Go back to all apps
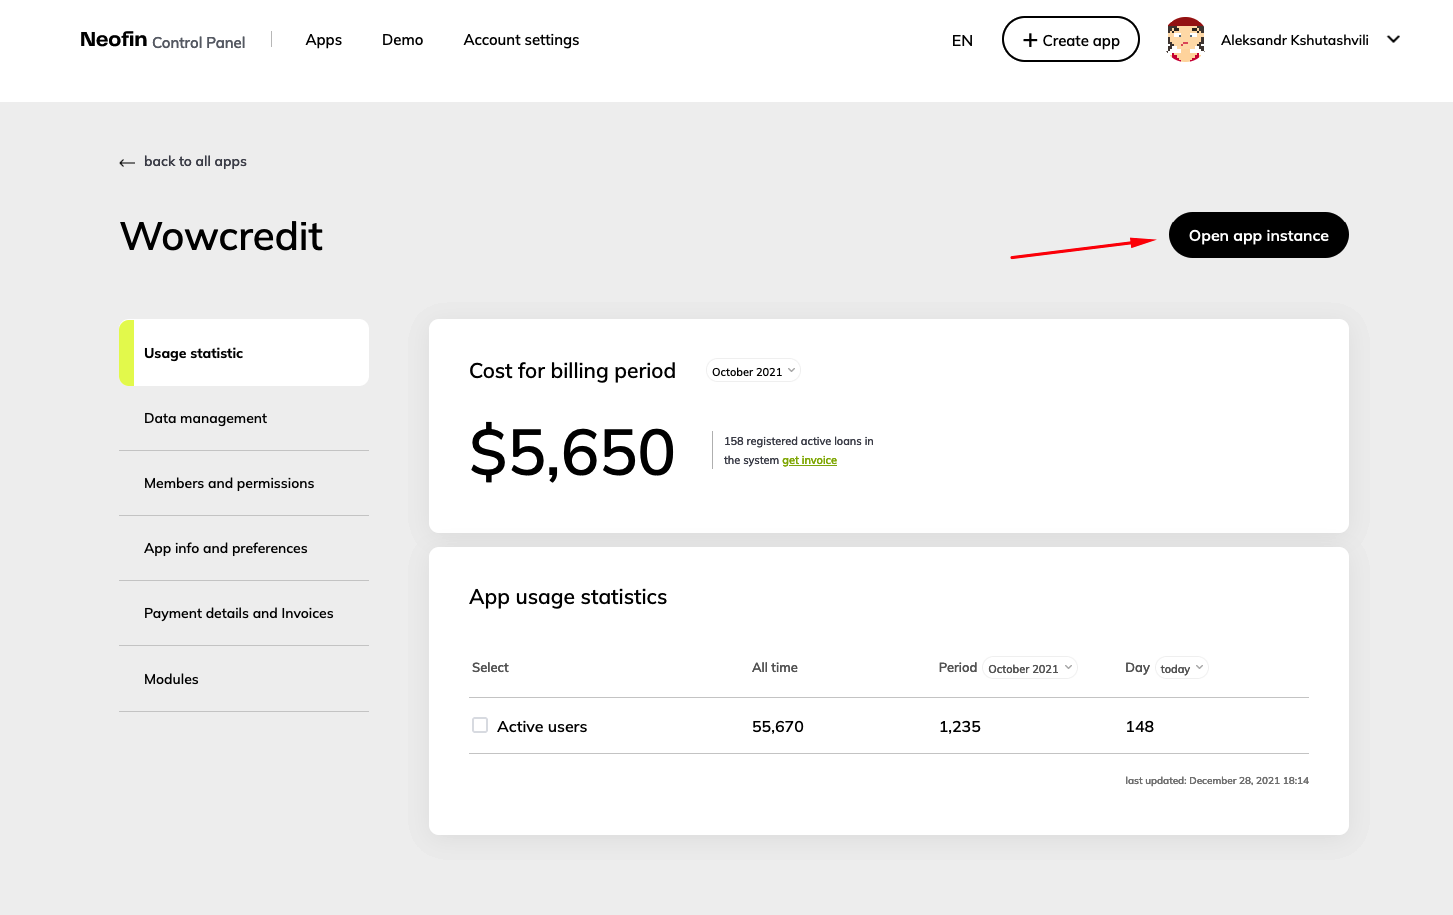The height and width of the screenshot is (915, 1453). pos(195,161)
